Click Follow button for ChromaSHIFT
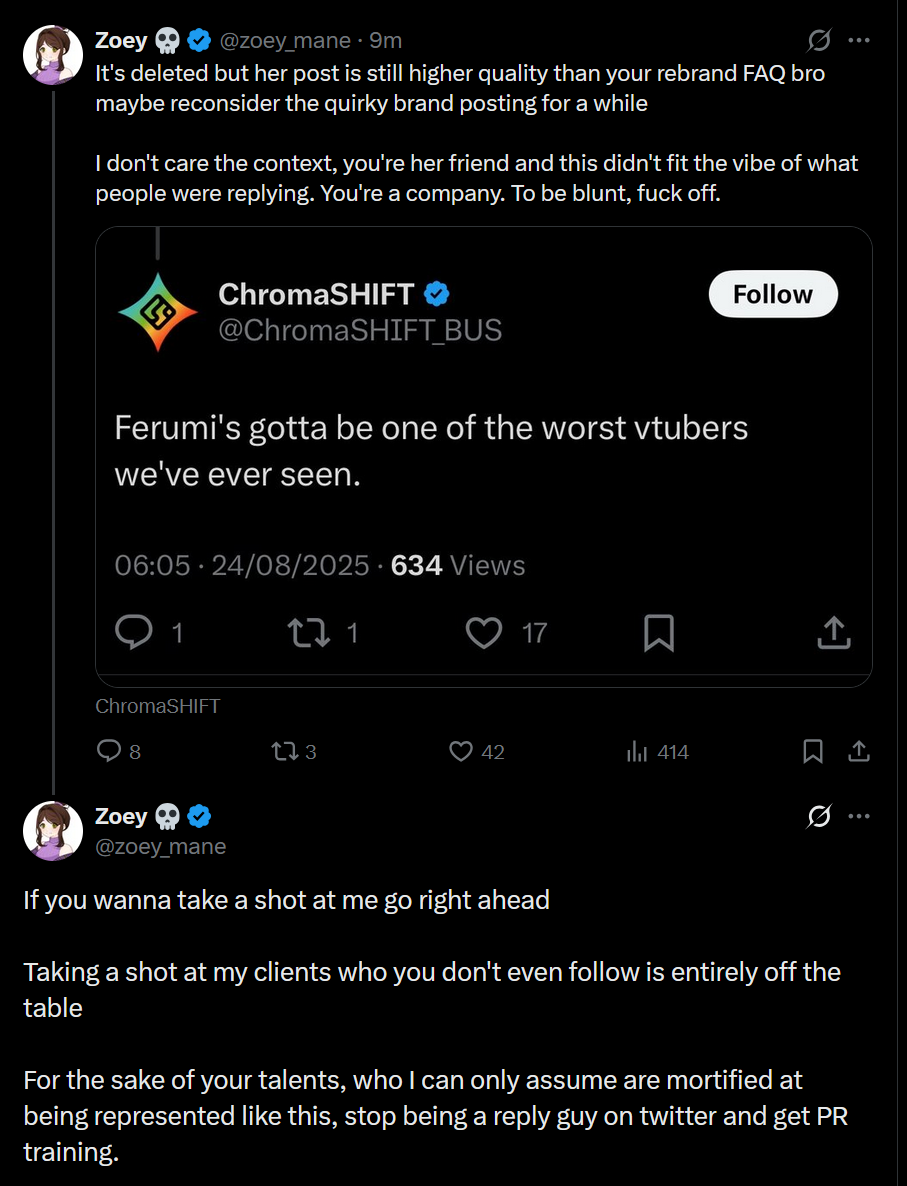The height and width of the screenshot is (1186, 907). 772,294
